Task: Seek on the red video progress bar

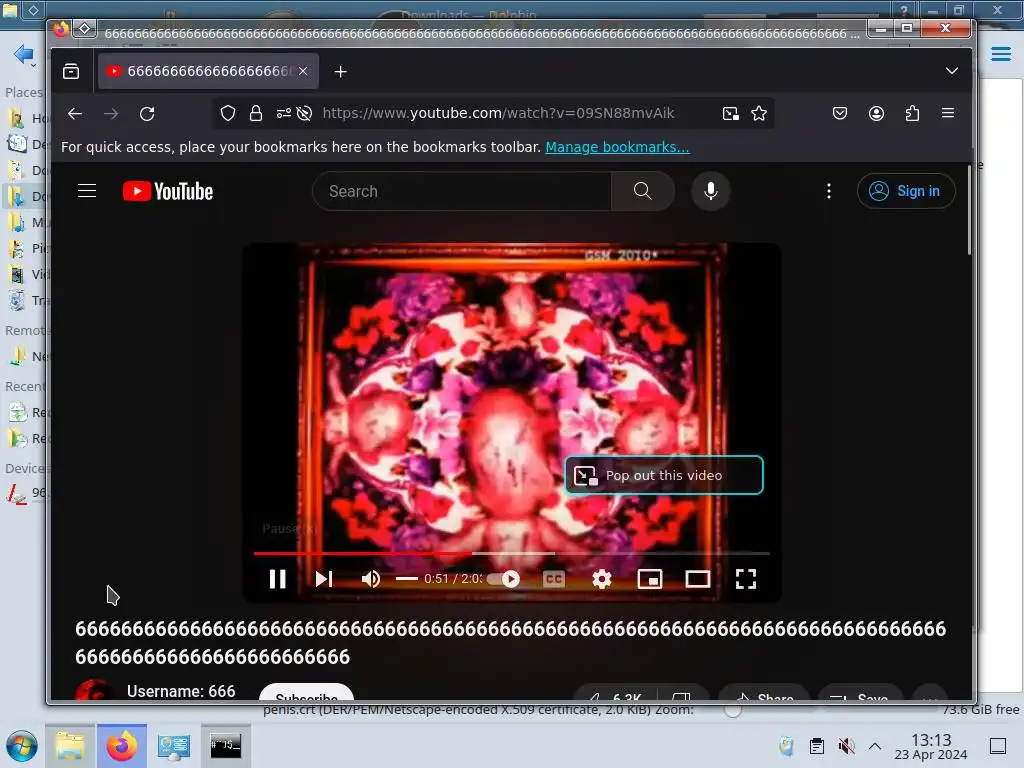Action: click(511, 553)
